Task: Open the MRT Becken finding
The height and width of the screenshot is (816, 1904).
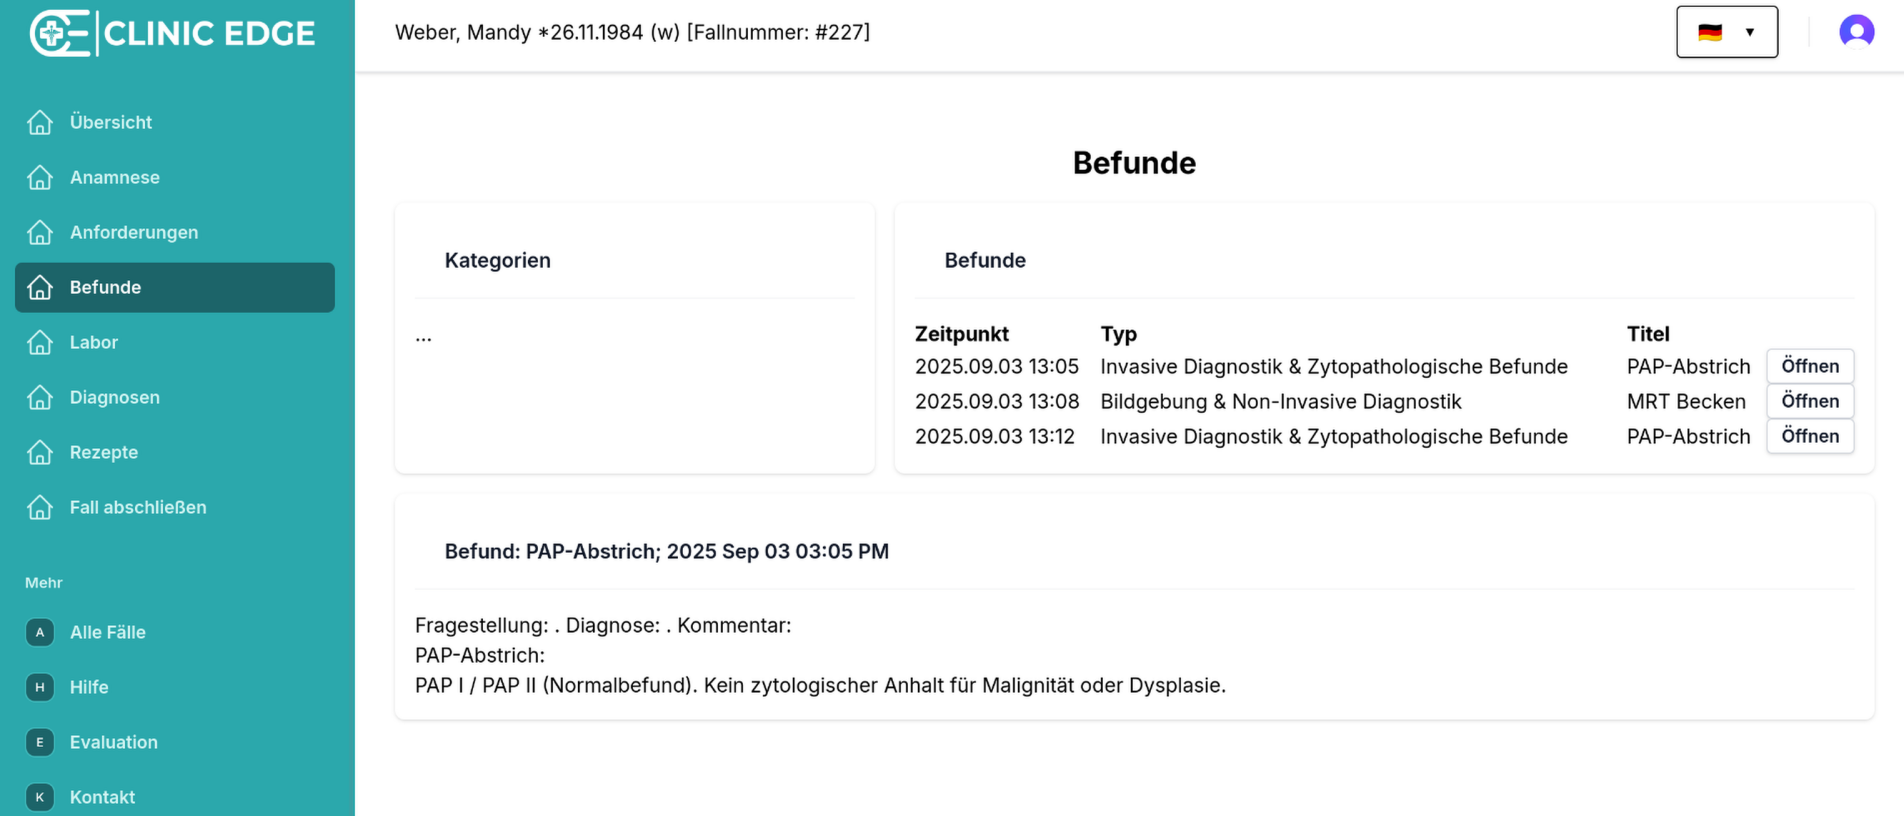Action: click(x=1809, y=401)
